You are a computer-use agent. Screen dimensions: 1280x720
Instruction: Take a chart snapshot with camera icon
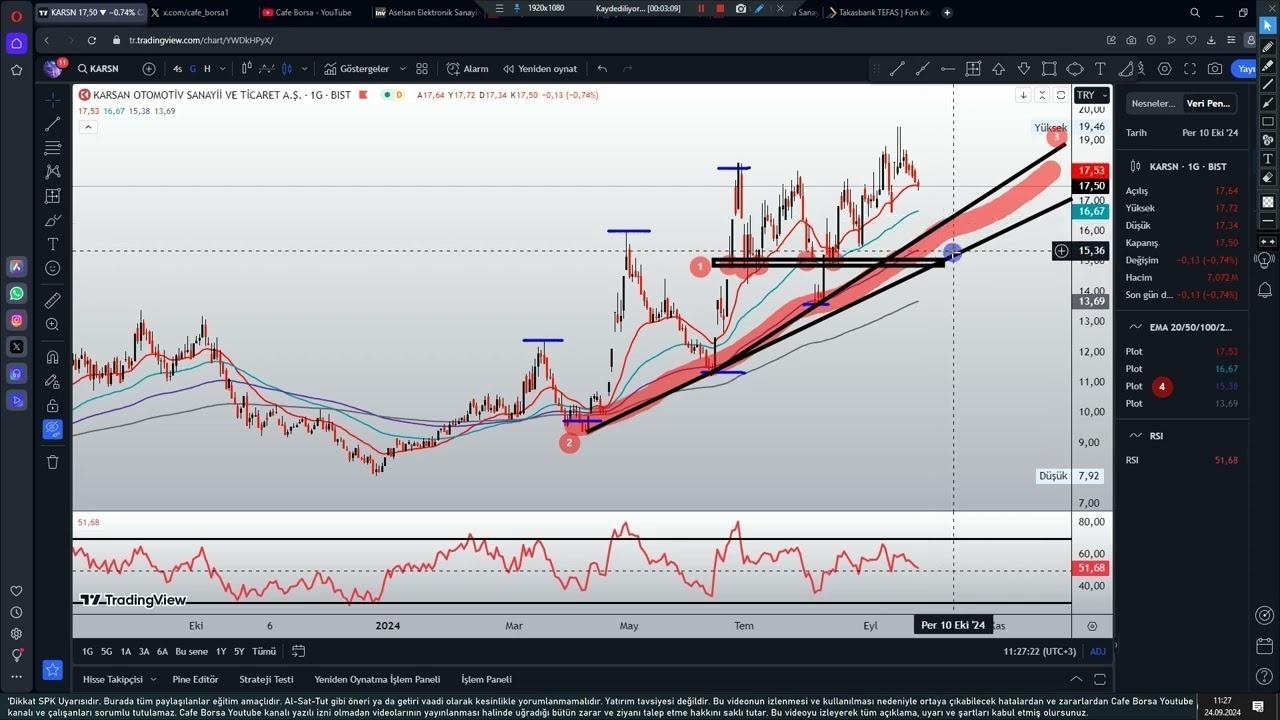1214,69
